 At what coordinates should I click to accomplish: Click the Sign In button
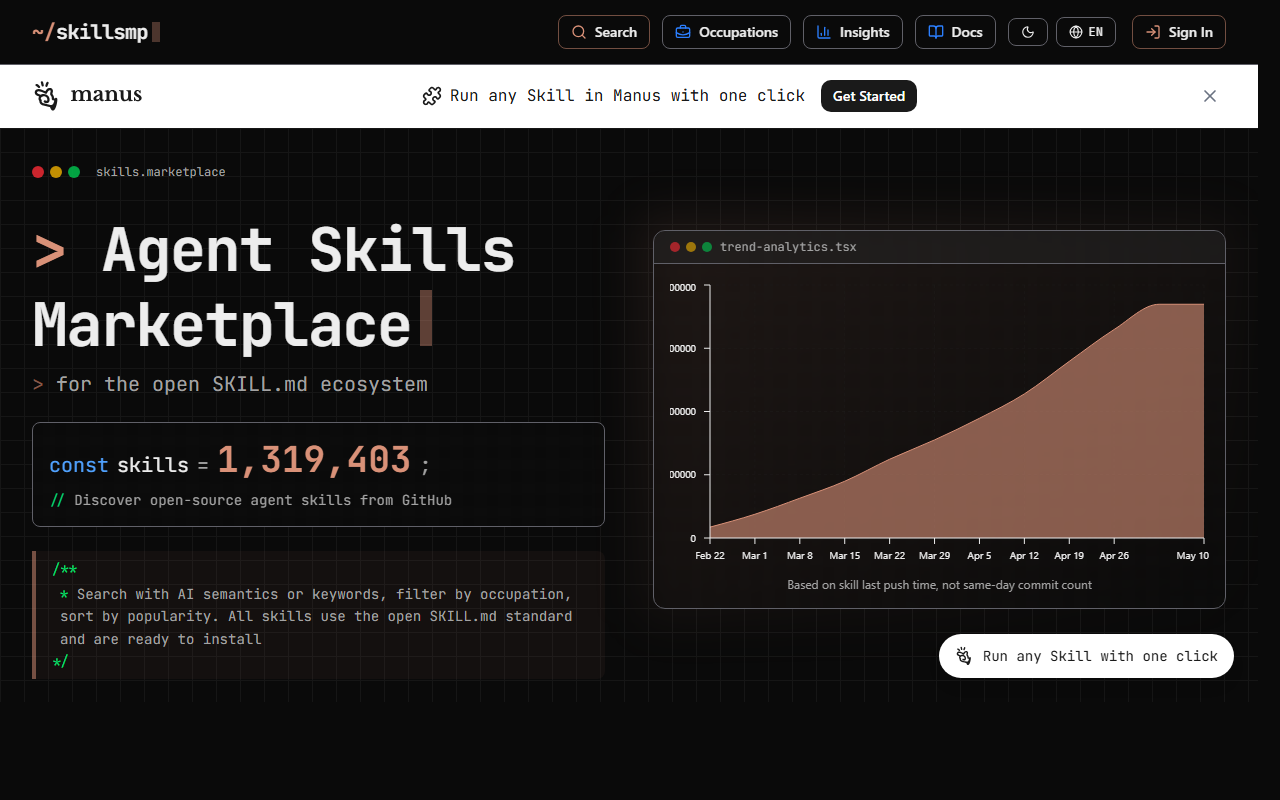coord(1179,32)
